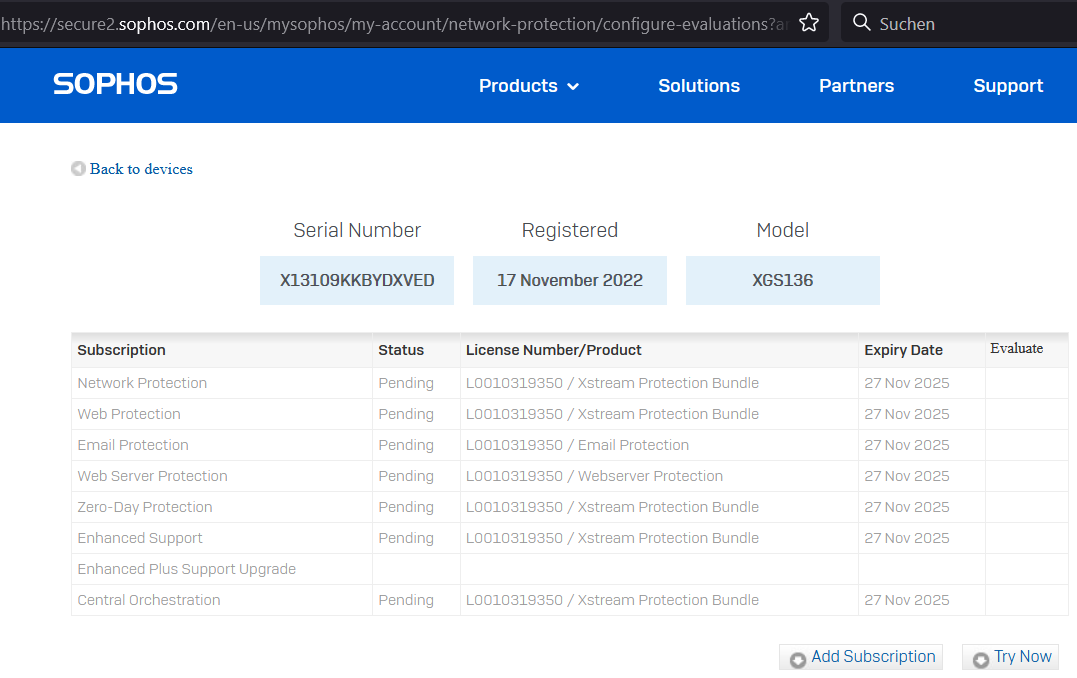Click the Try Now button
1077x678 pixels.
point(1010,657)
